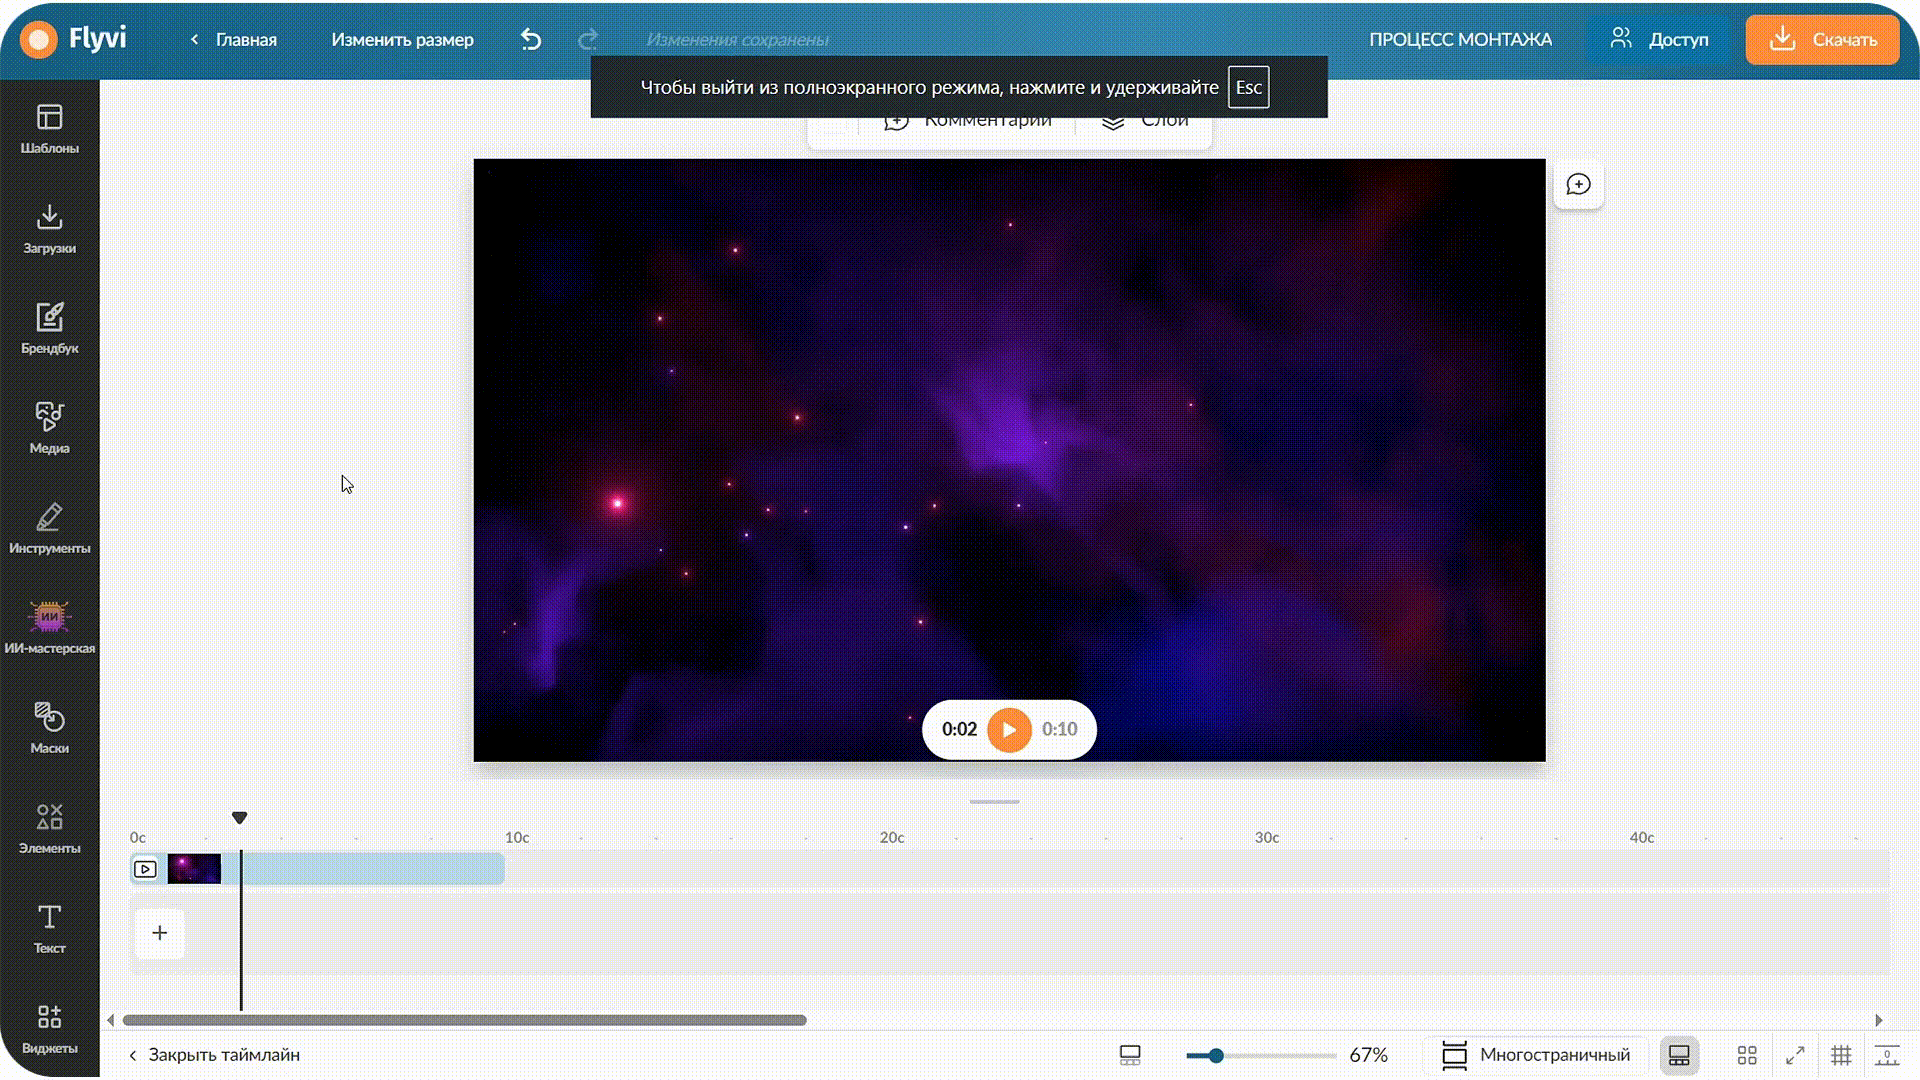The width and height of the screenshot is (1920, 1080).
Task: Click the horizontal timeline scrollbar
Action: 464,1021
